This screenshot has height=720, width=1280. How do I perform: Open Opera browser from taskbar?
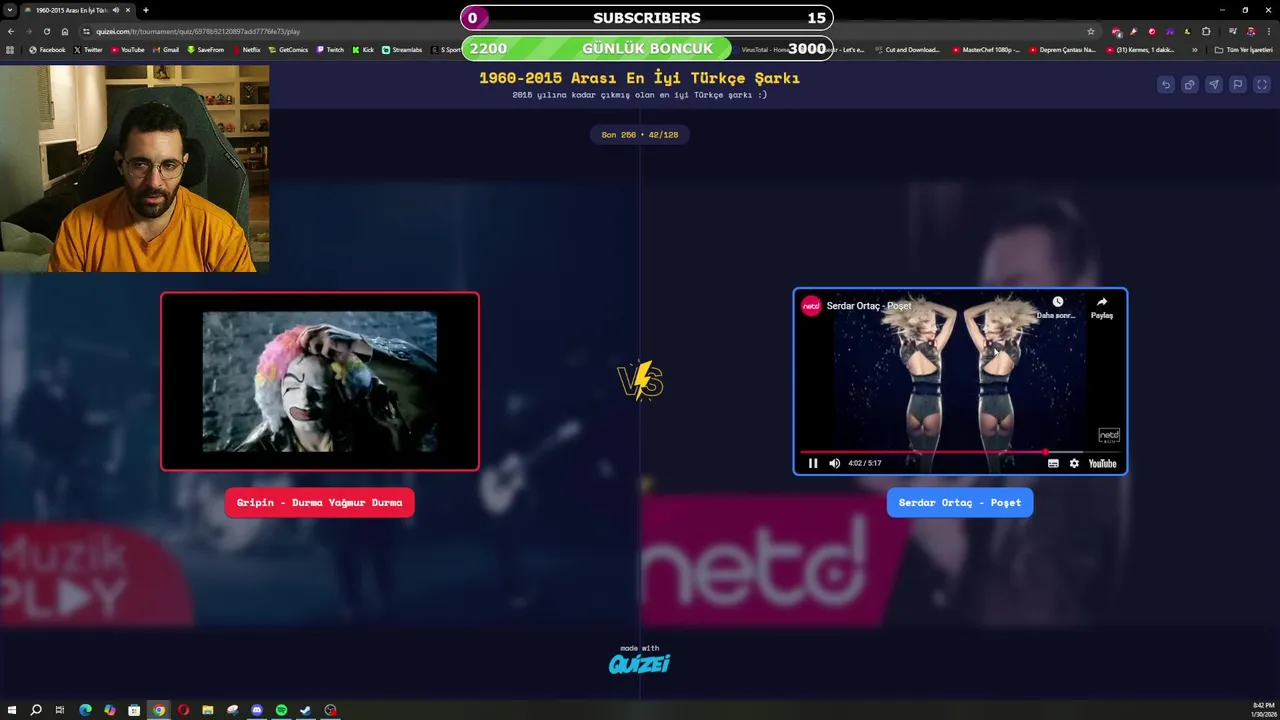[x=183, y=710]
